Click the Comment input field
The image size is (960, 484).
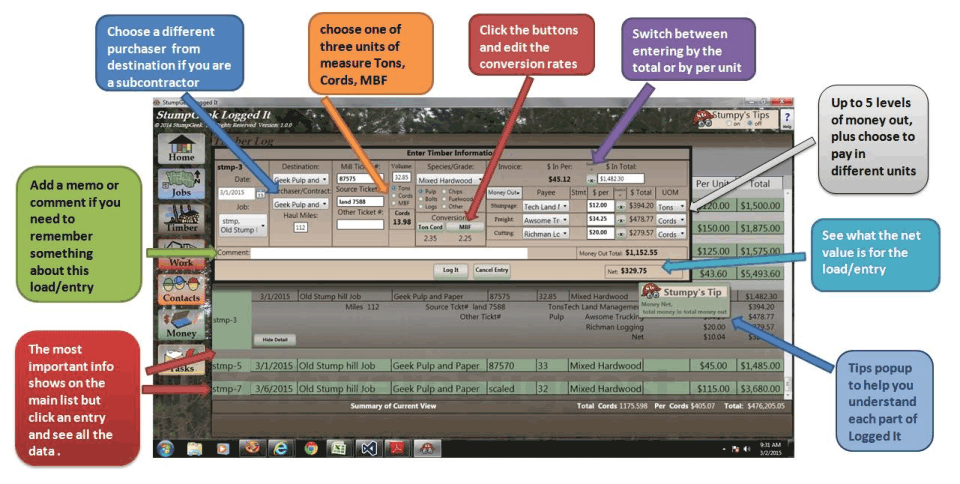pyautogui.click(x=389, y=253)
